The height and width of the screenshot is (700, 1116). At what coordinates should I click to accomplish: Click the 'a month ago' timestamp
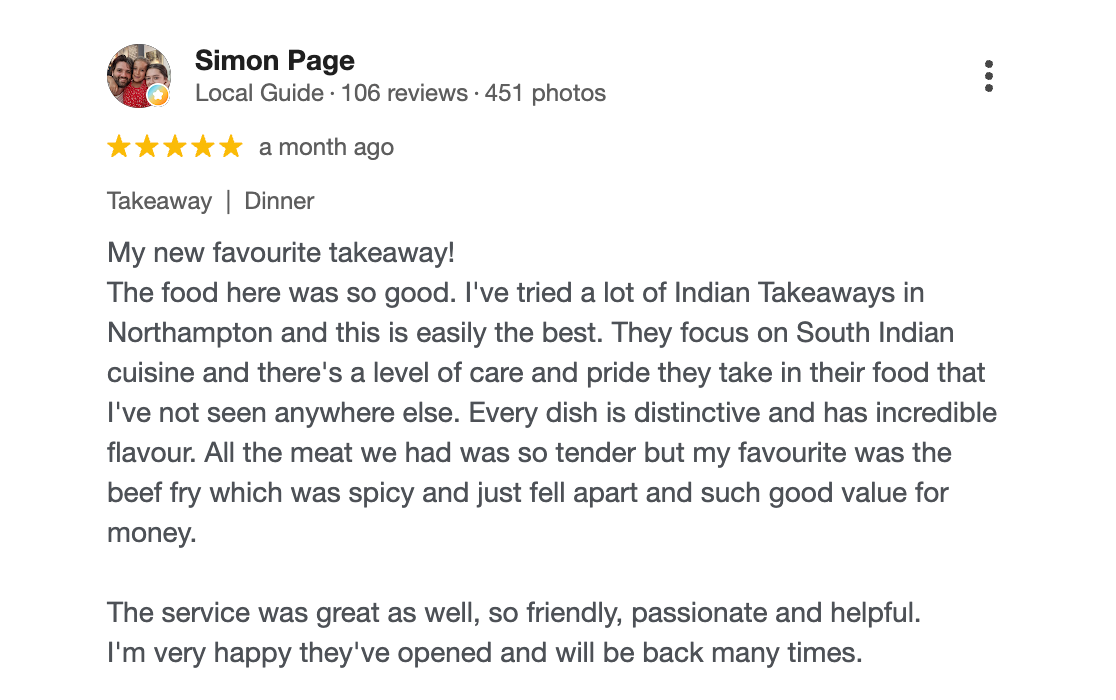(326, 147)
